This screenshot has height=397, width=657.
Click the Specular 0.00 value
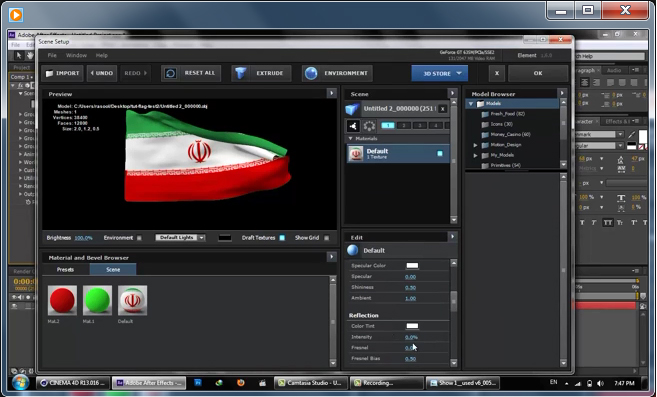tap(411, 277)
